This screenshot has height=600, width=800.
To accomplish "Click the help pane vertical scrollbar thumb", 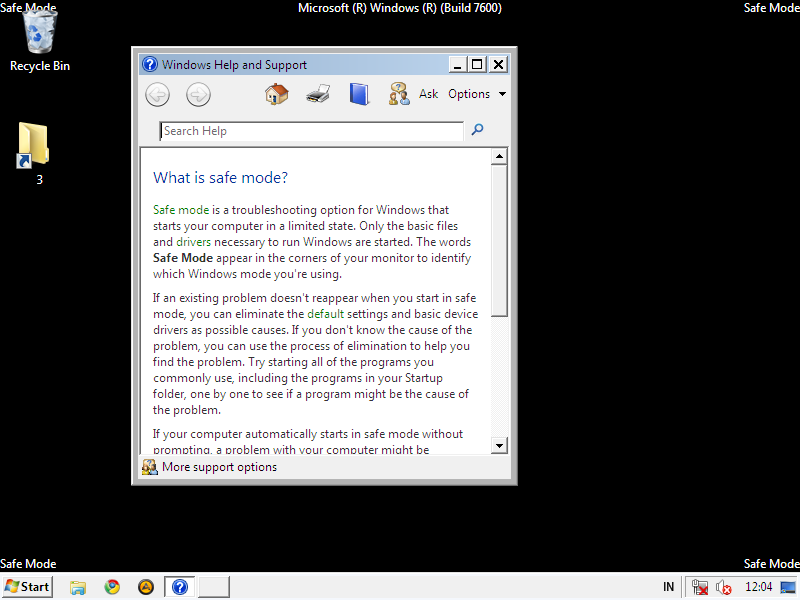I will click(x=499, y=240).
